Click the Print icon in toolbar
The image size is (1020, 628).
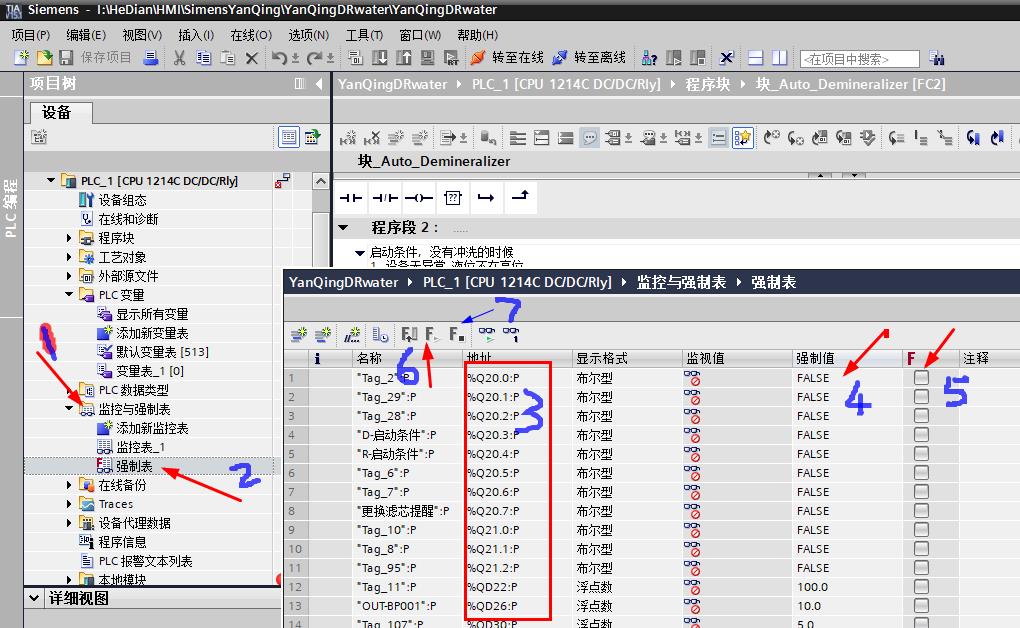[x=150, y=58]
